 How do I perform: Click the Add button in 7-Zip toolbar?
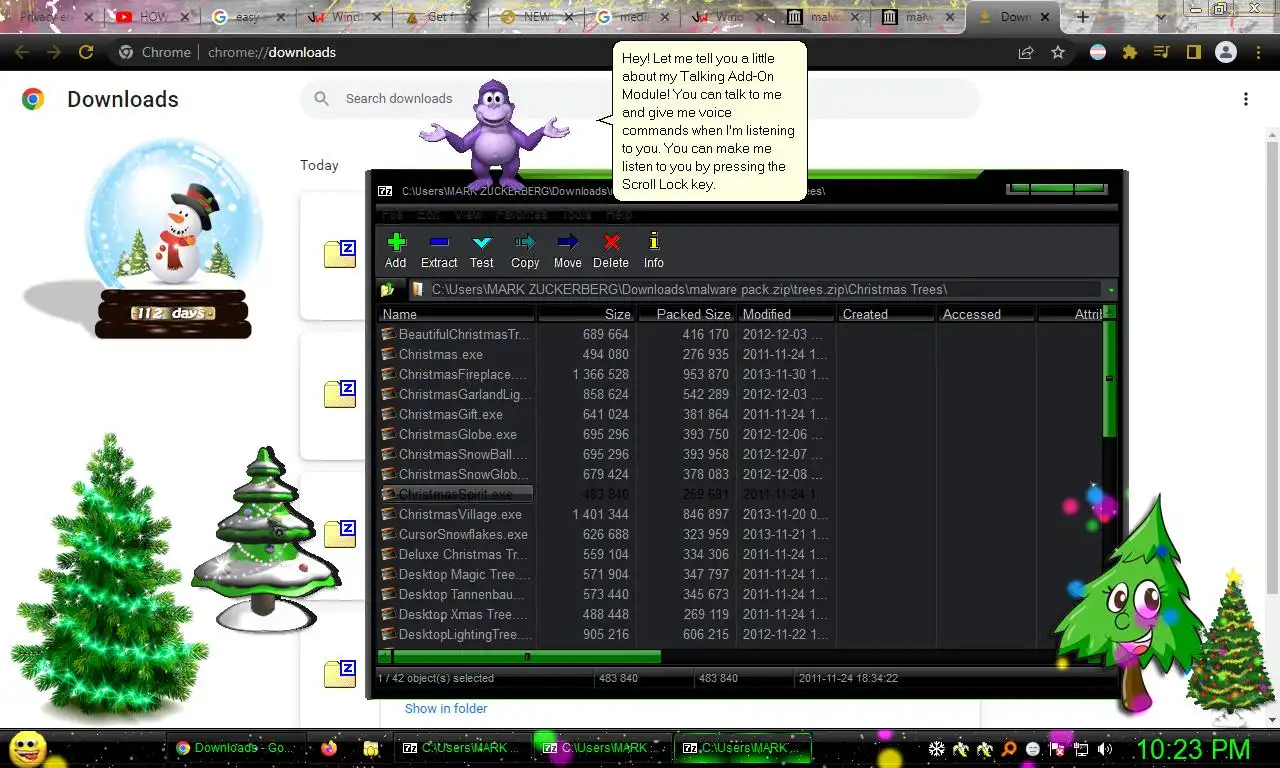coord(396,250)
